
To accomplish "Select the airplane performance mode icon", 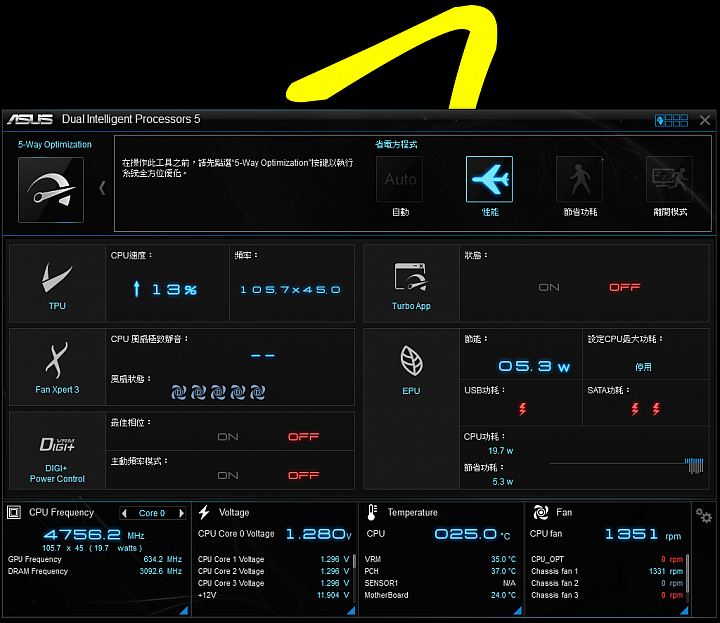I will (x=489, y=179).
